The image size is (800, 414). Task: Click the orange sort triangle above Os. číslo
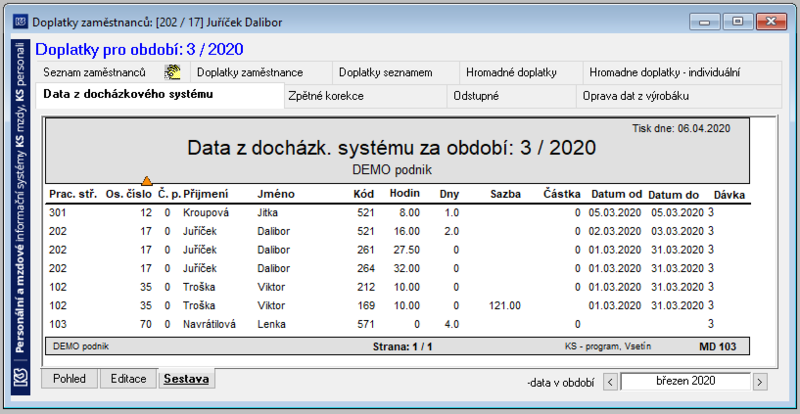tap(147, 180)
